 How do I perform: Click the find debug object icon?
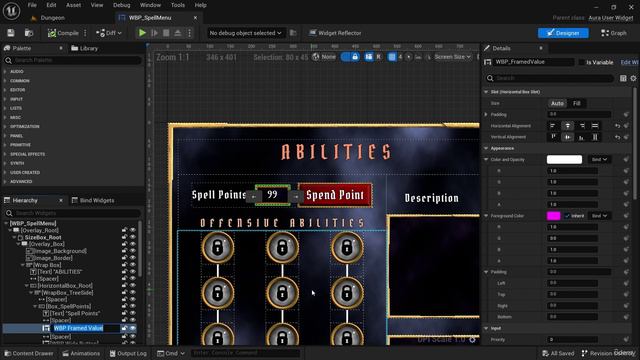click(293, 33)
